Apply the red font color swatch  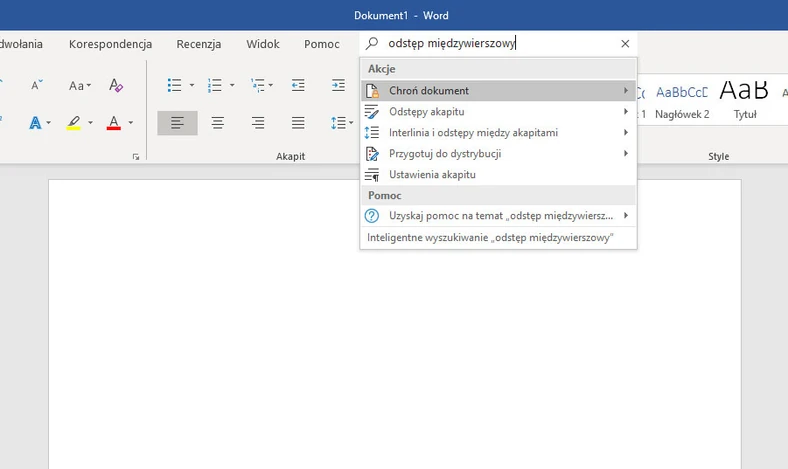point(113,123)
